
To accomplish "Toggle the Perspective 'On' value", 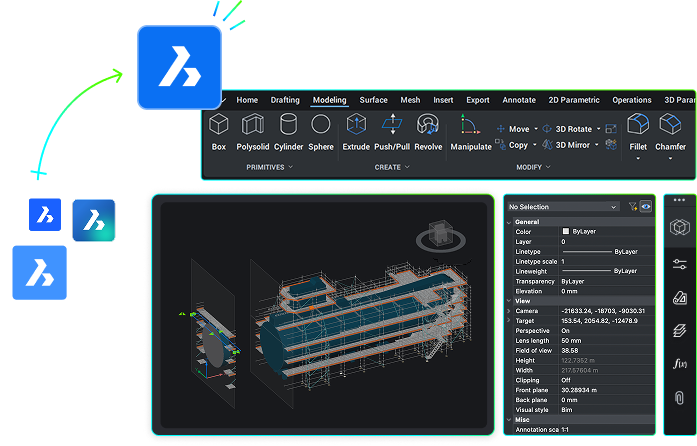I will point(565,331).
